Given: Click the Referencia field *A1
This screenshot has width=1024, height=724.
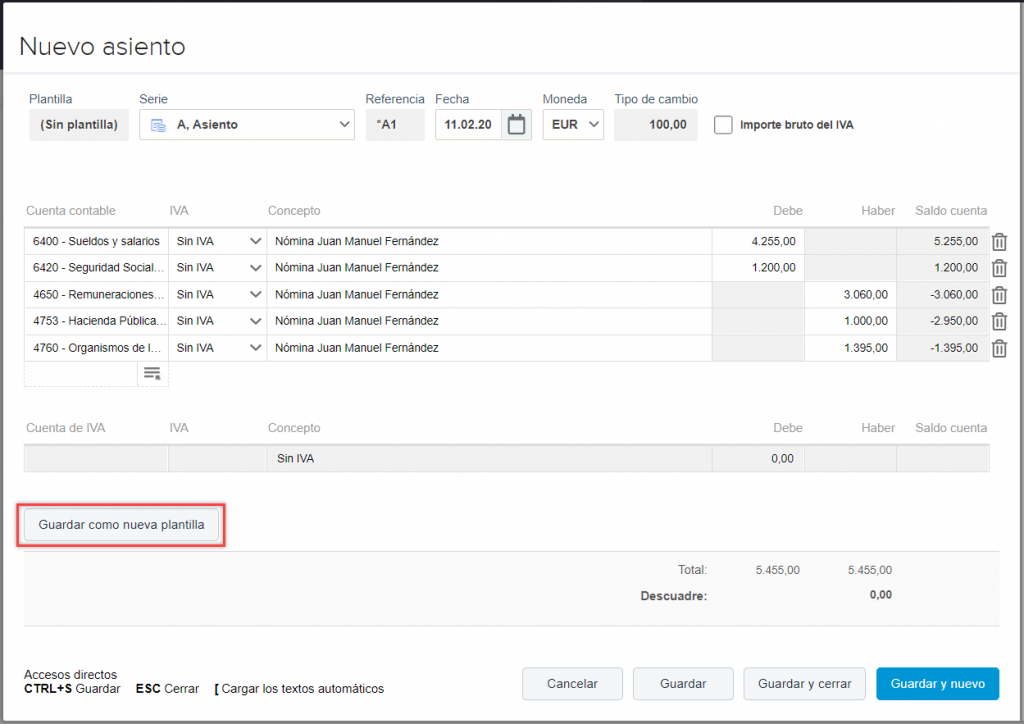Looking at the screenshot, I should pyautogui.click(x=395, y=125).
